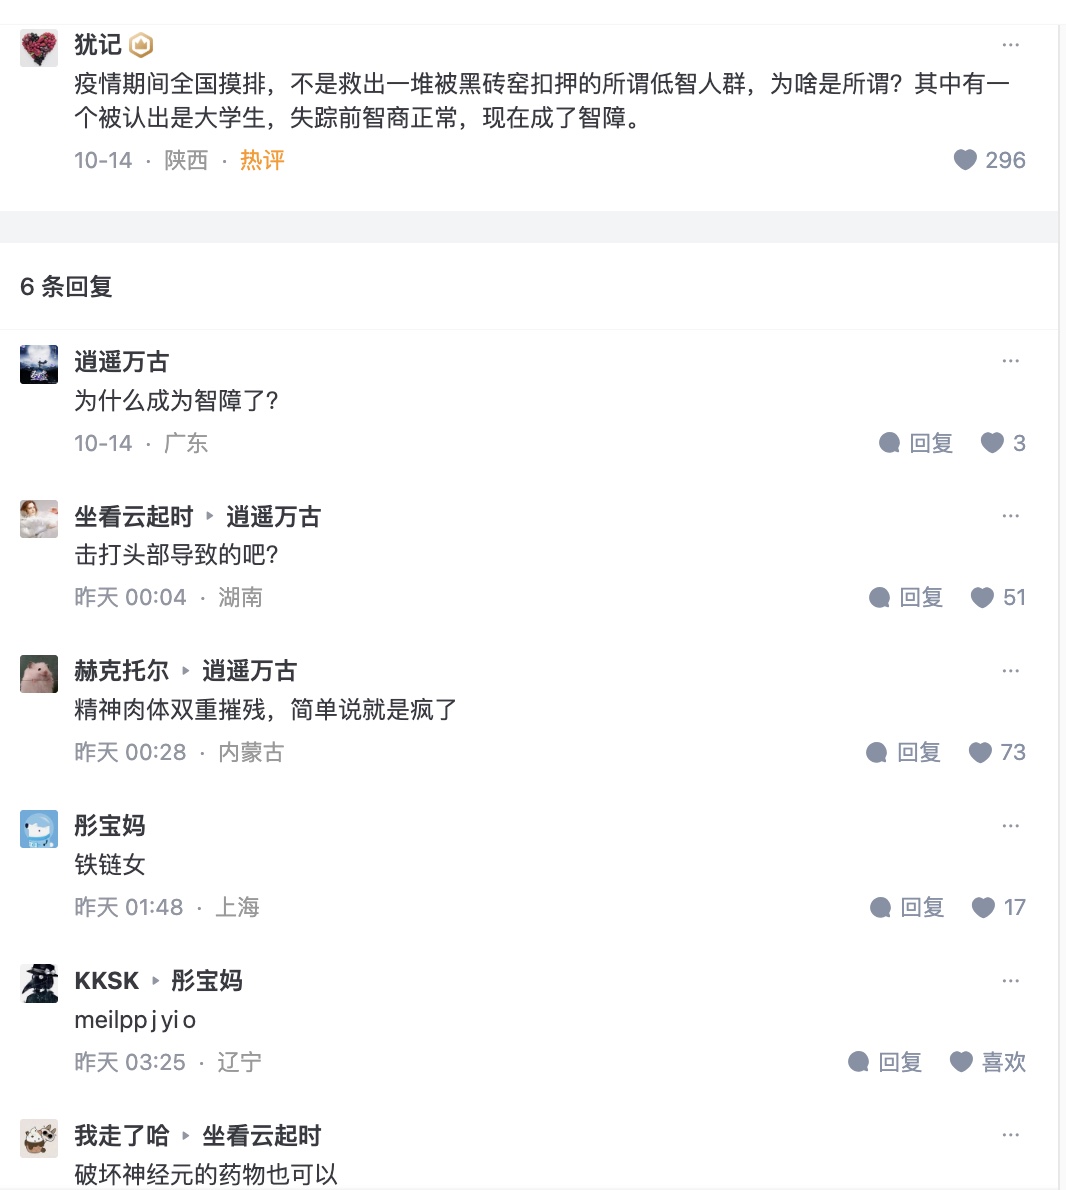Like 犹记's top comment with 296 likes

tap(965, 160)
